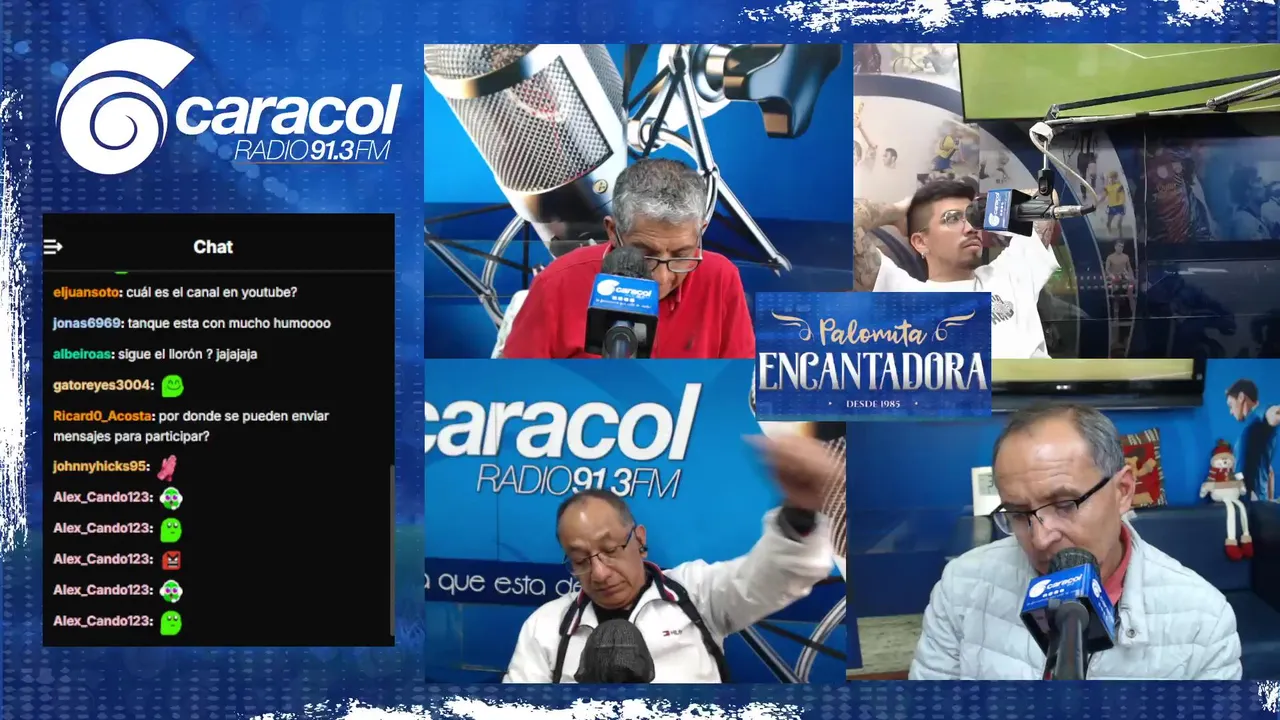Collapse the chat panel using the arrow icon
Viewport: 1280px width, 720px height.
pyautogui.click(x=53, y=247)
